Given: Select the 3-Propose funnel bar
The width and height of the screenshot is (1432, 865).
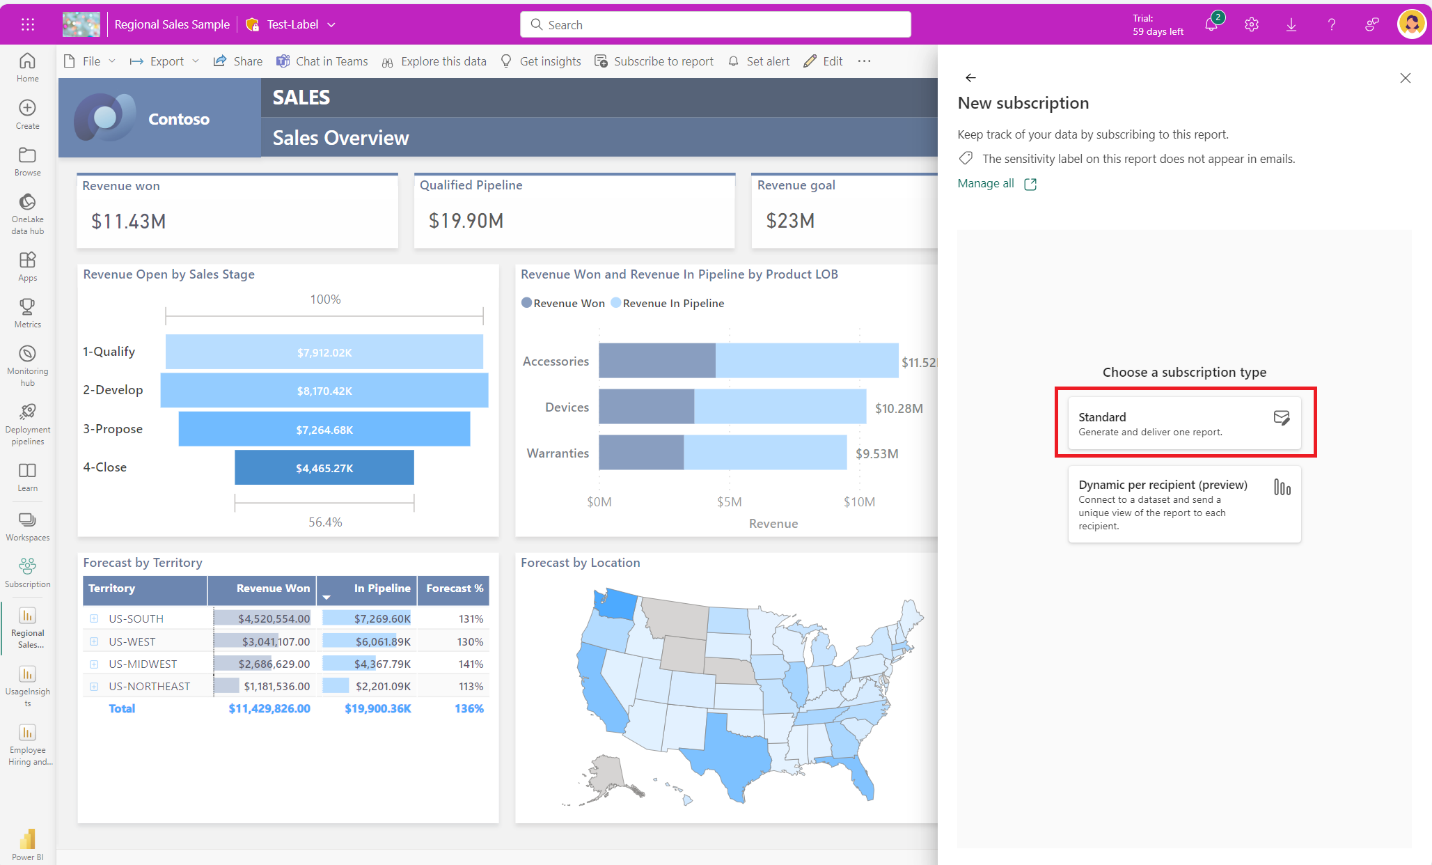Looking at the screenshot, I should [x=324, y=429].
